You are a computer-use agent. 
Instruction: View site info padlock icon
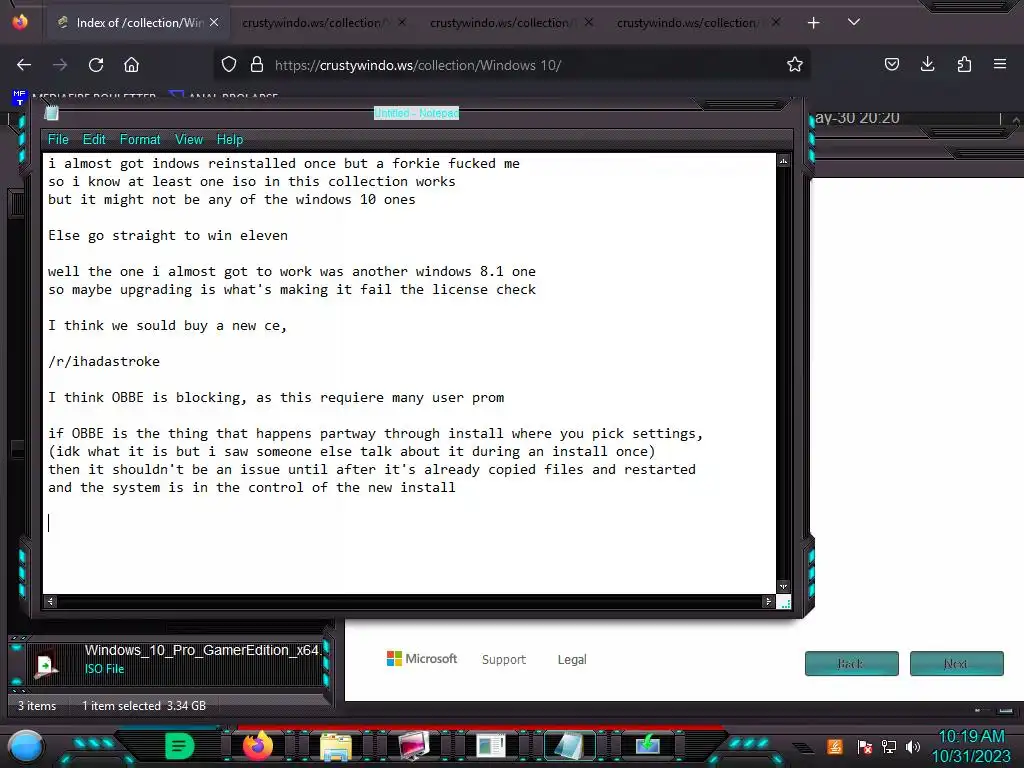[x=257, y=65]
